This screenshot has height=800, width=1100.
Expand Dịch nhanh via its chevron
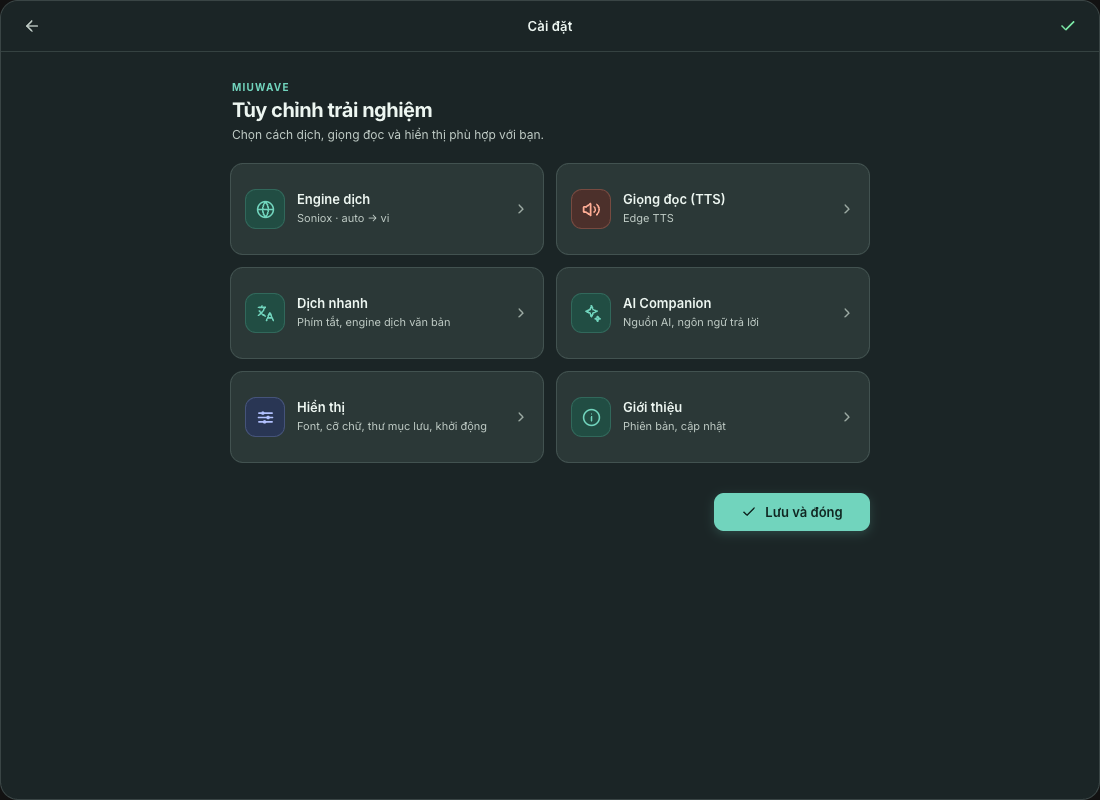pyautogui.click(x=521, y=313)
